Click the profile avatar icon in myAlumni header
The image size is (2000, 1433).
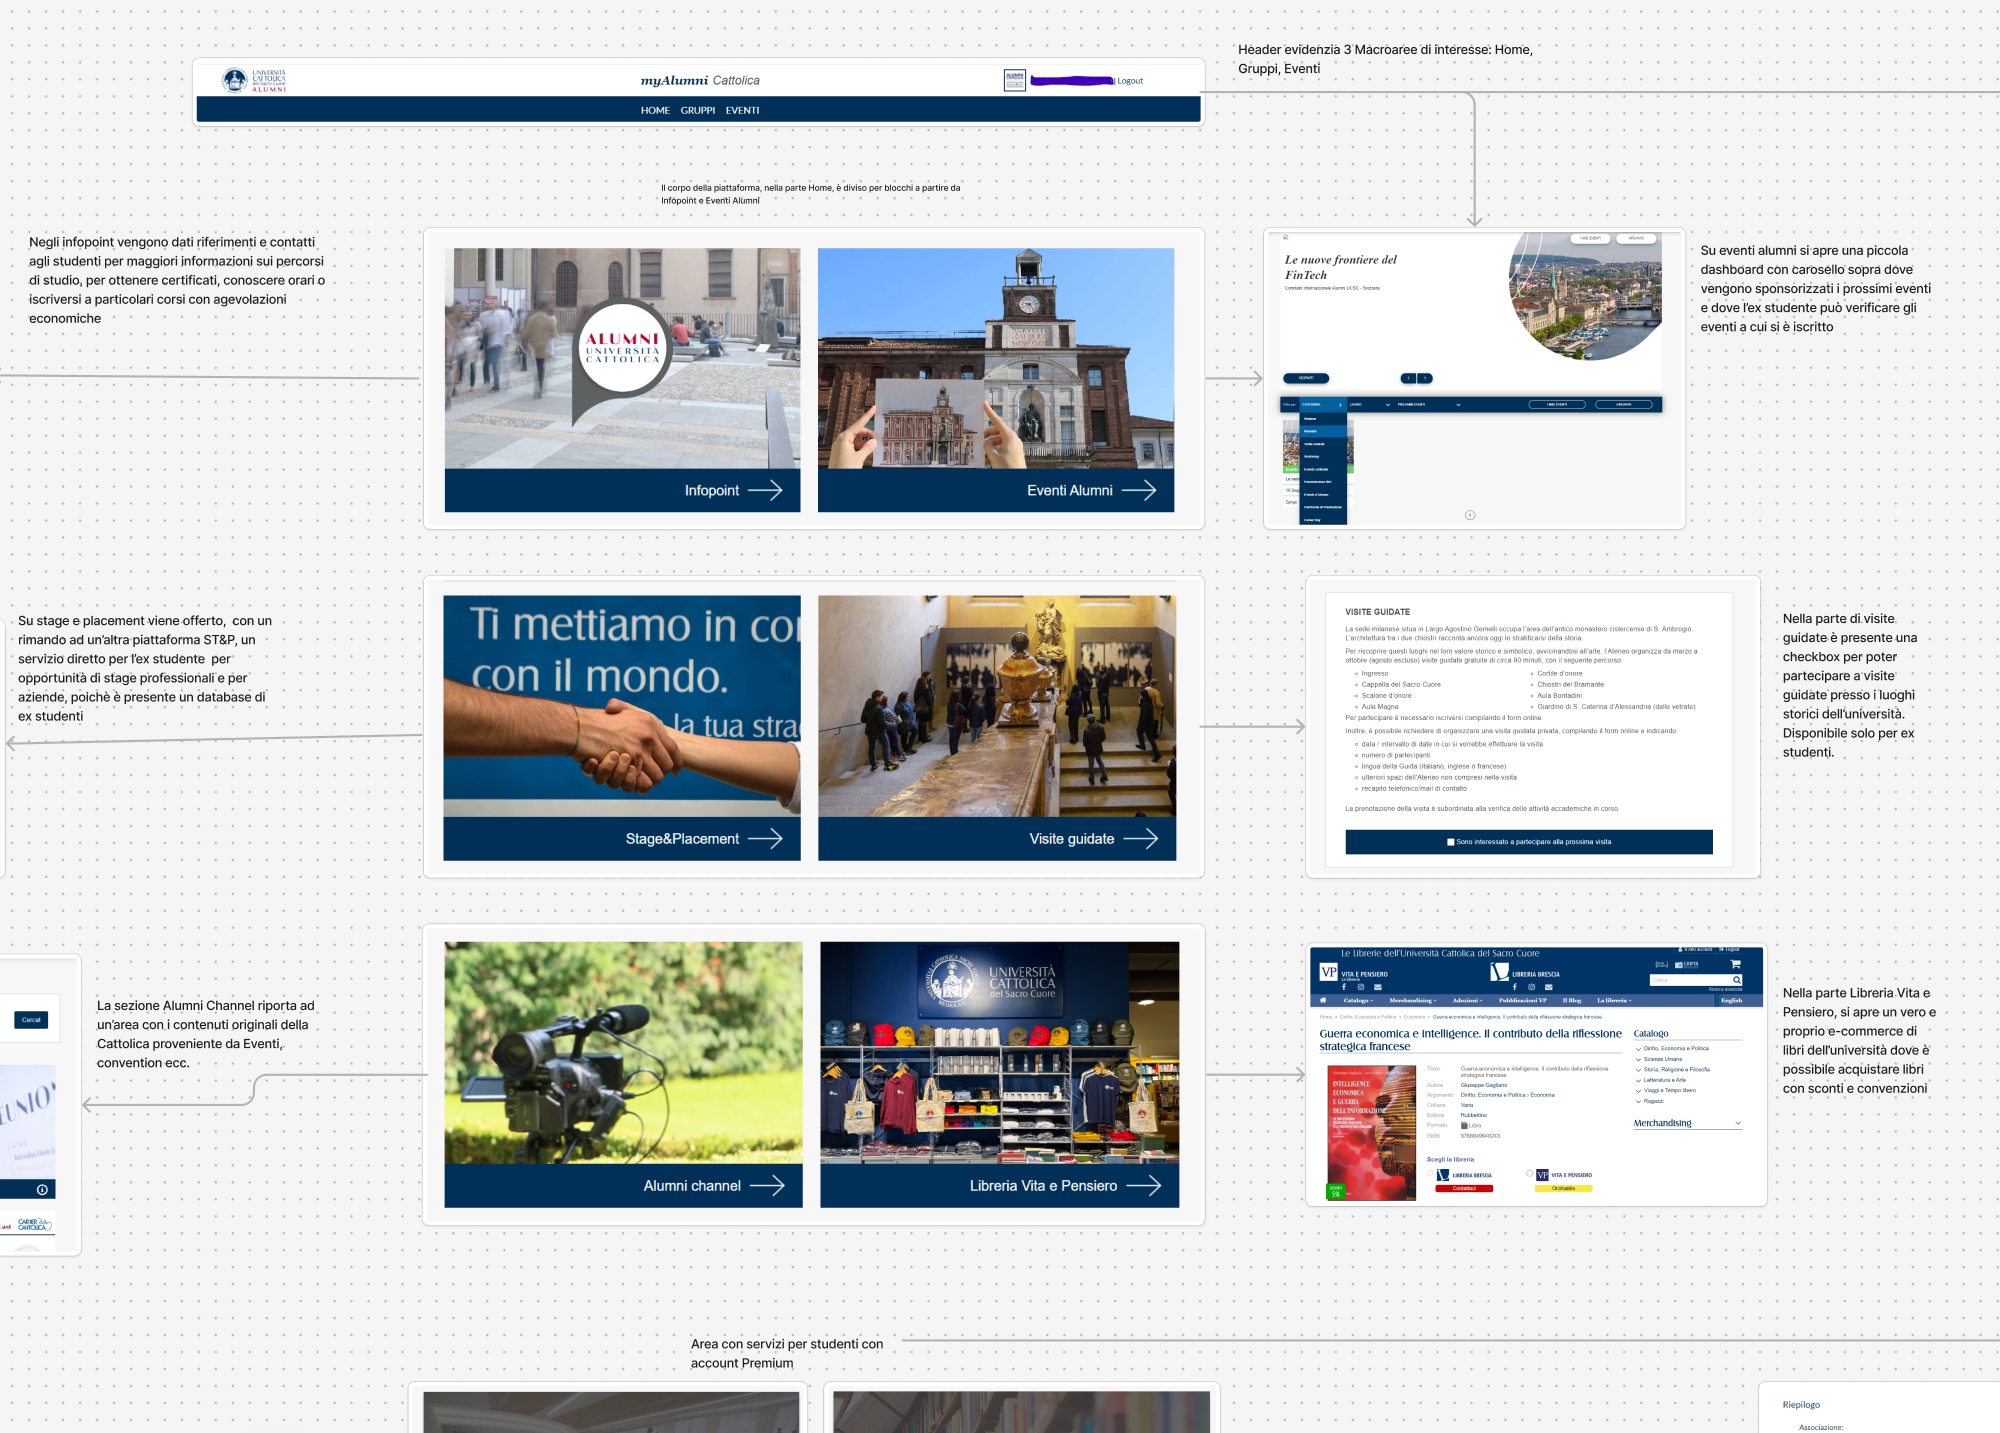(x=1014, y=80)
